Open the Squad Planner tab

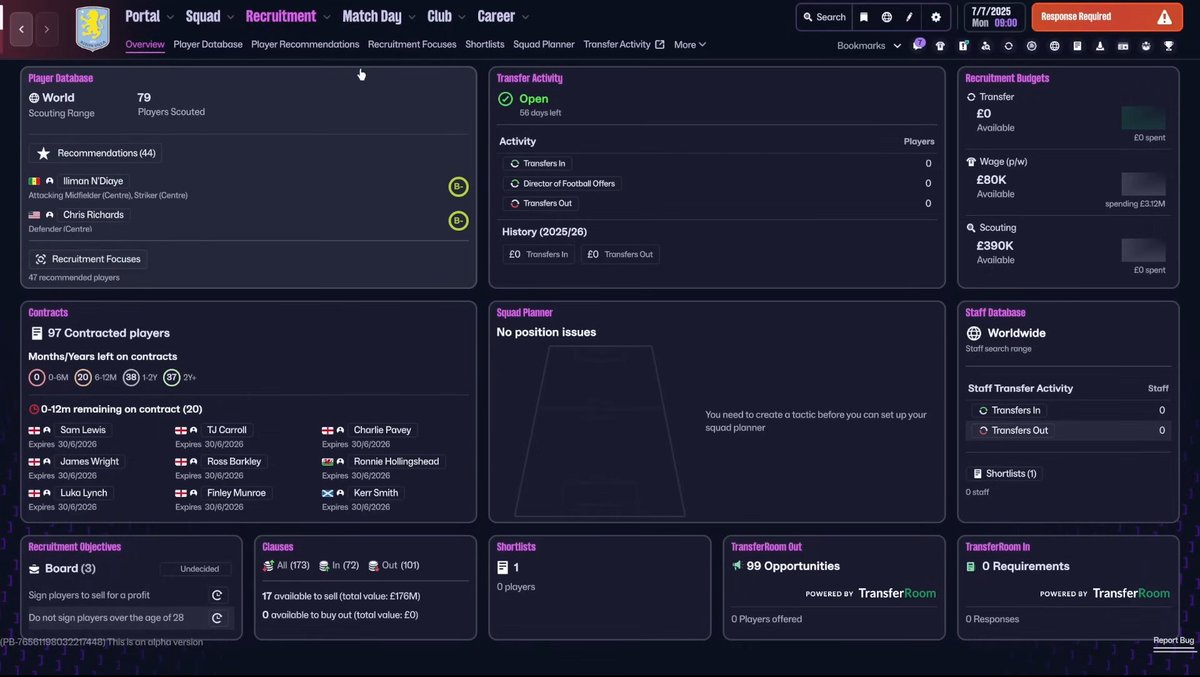tap(544, 45)
